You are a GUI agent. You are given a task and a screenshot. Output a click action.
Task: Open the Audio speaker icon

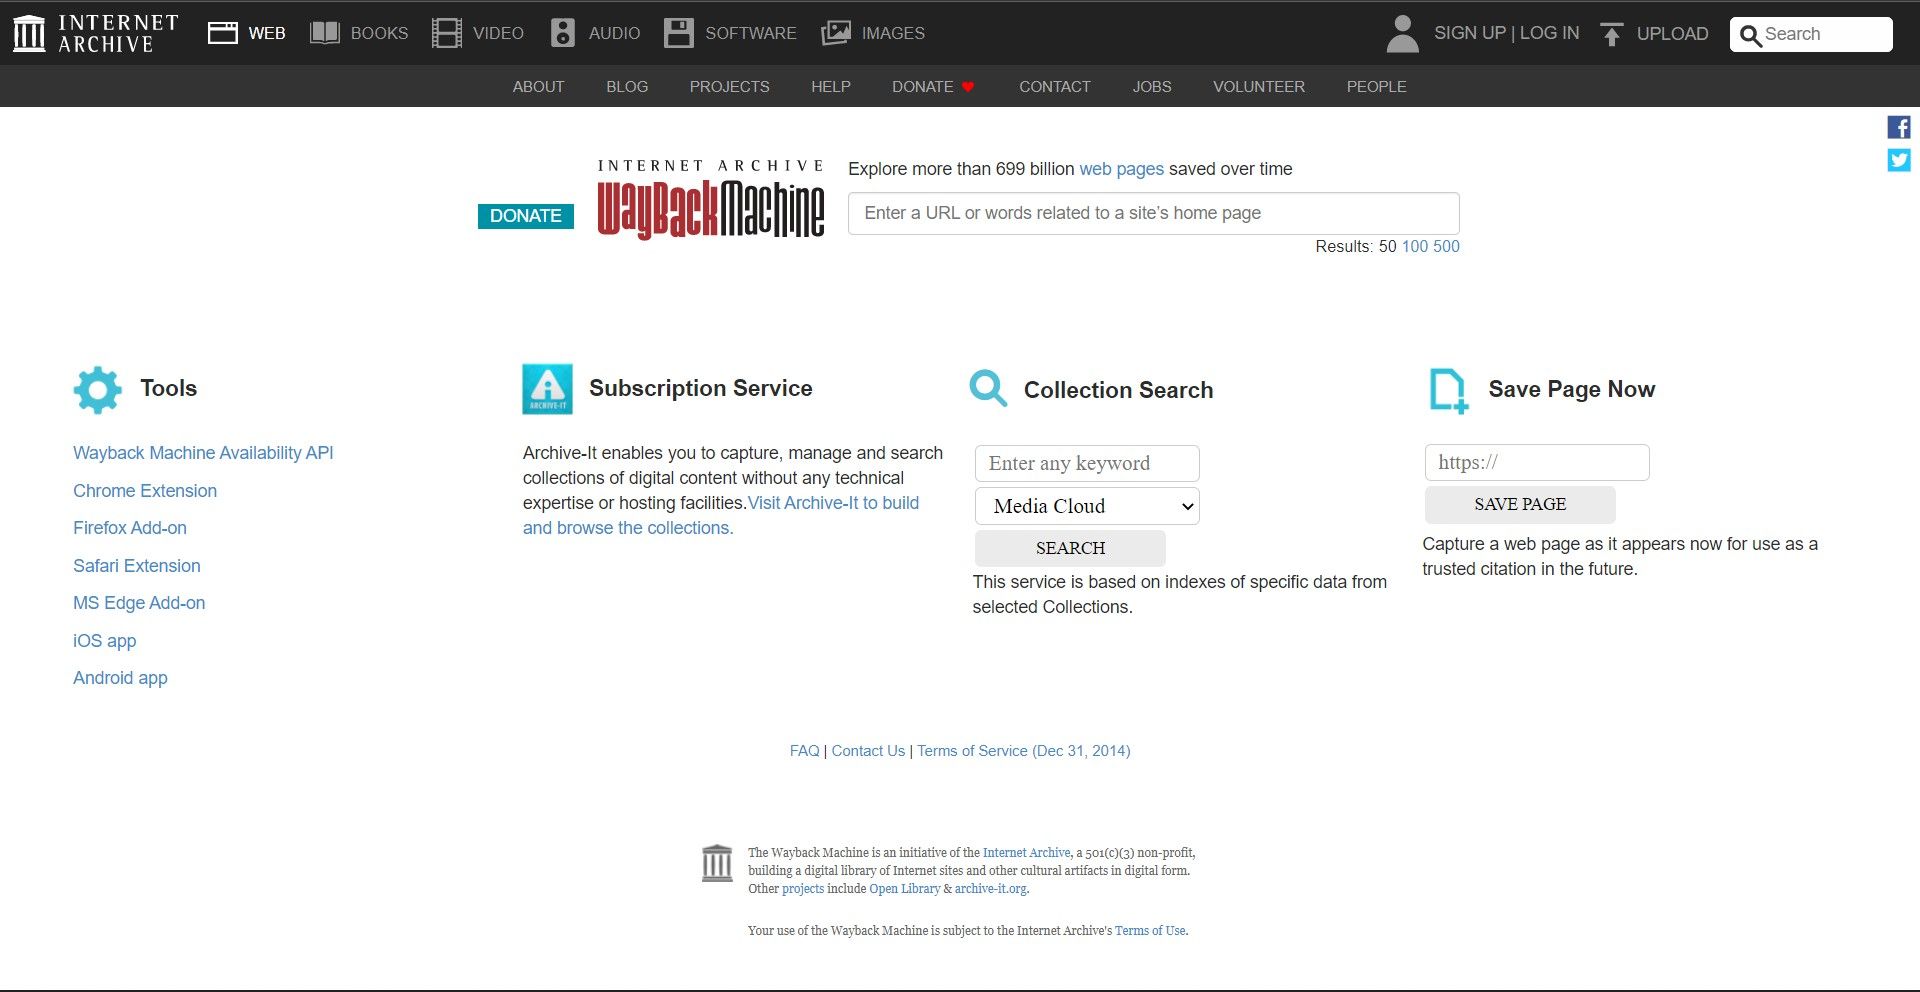coord(563,33)
